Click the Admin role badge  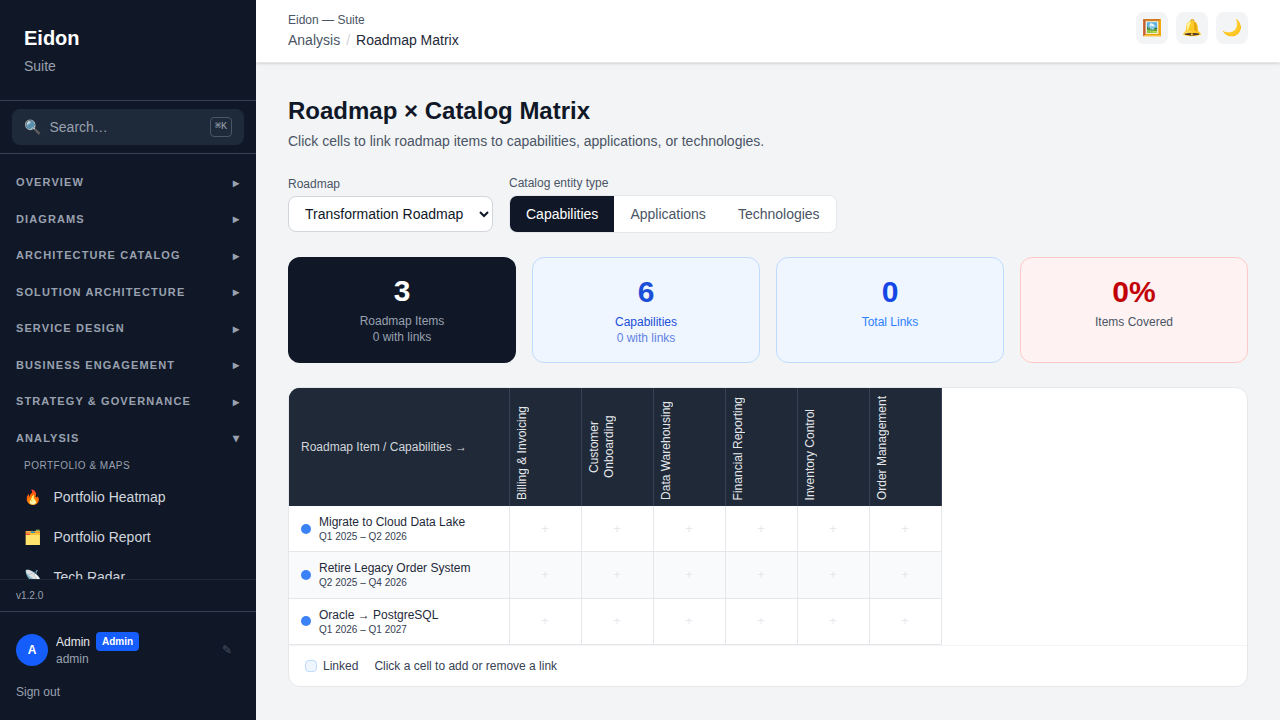tap(117, 641)
